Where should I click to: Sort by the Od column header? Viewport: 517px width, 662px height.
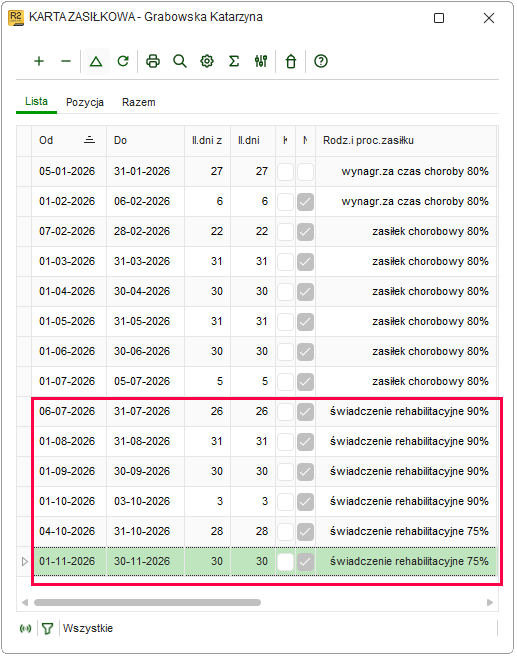pyautogui.click(x=69, y=141)
